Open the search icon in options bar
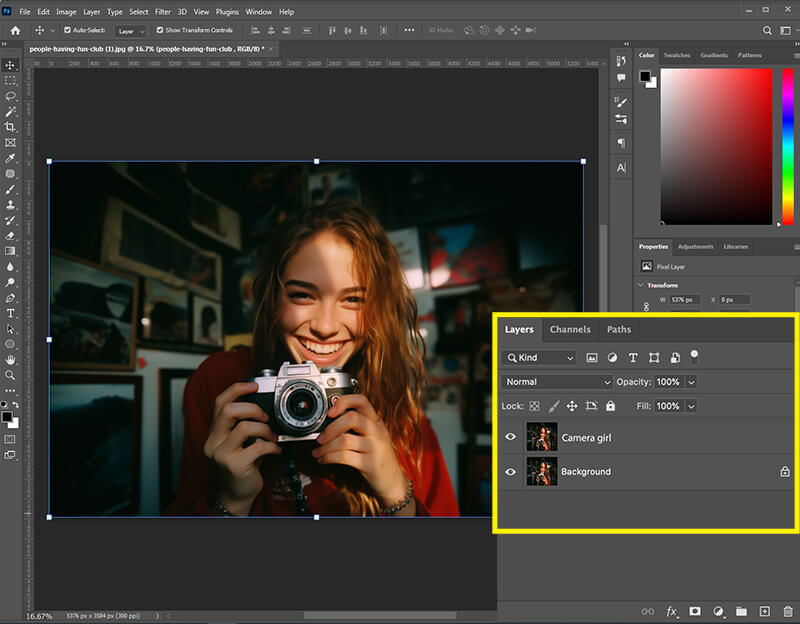Image resolution: width=800 pixels, height=624 pixels. [x=767, y=31]
